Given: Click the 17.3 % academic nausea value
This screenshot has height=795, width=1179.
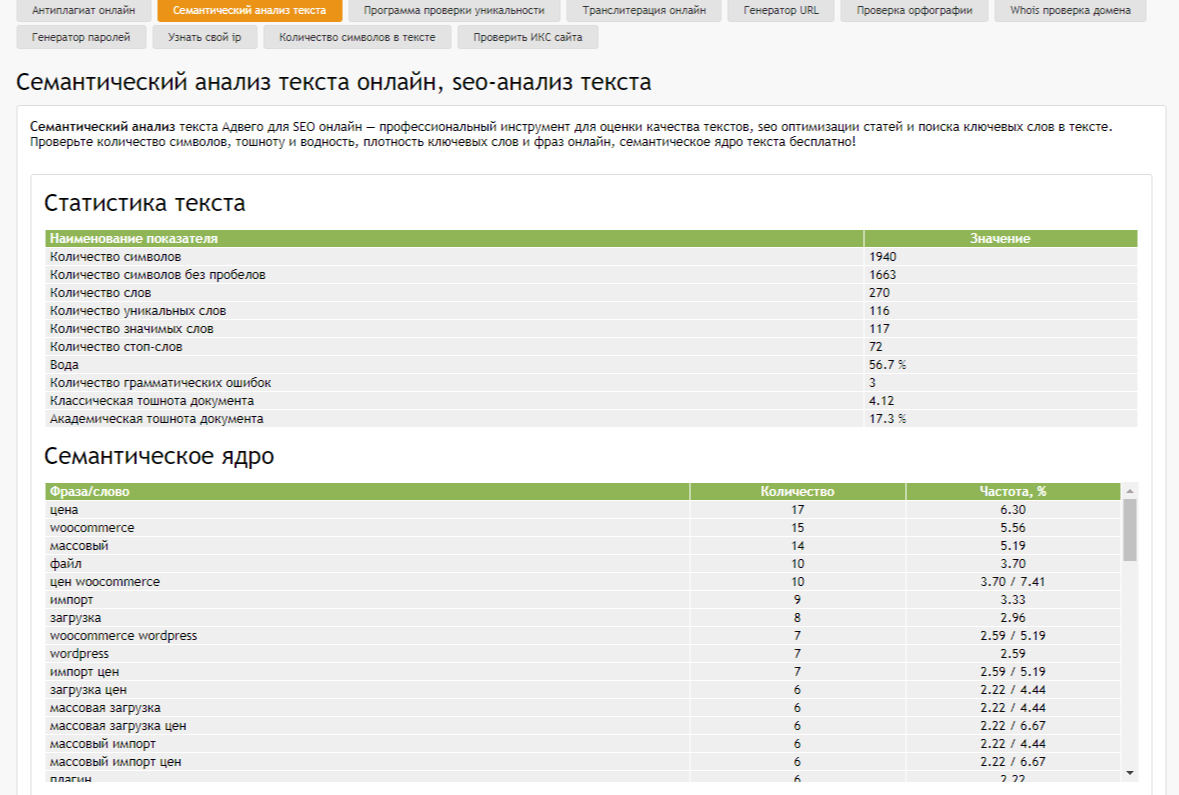Looking at the screenshot, I should click(x=887, y=419).
